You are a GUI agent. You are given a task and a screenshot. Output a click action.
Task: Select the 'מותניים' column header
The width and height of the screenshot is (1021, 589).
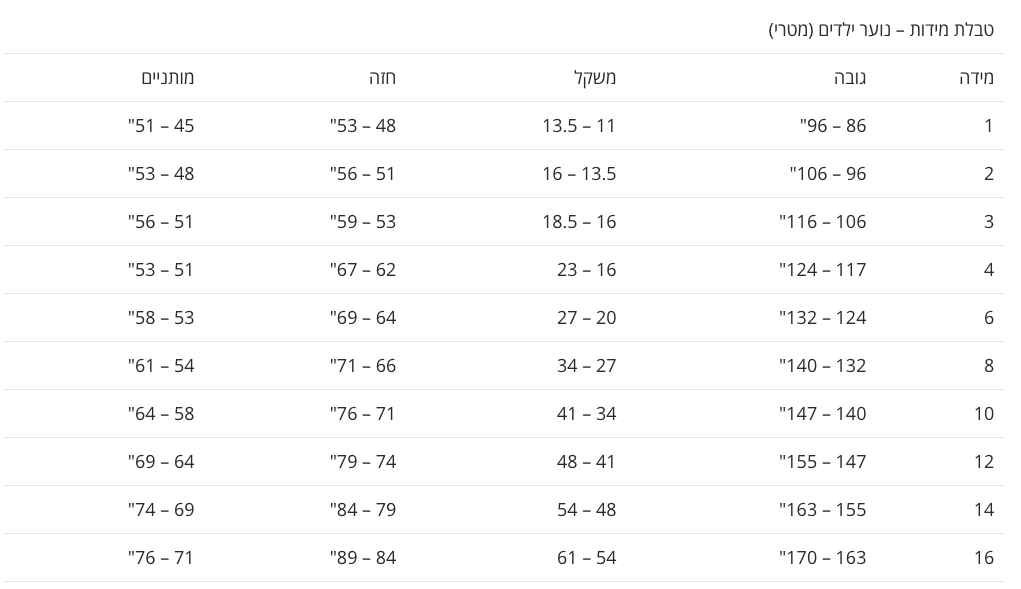168,77
